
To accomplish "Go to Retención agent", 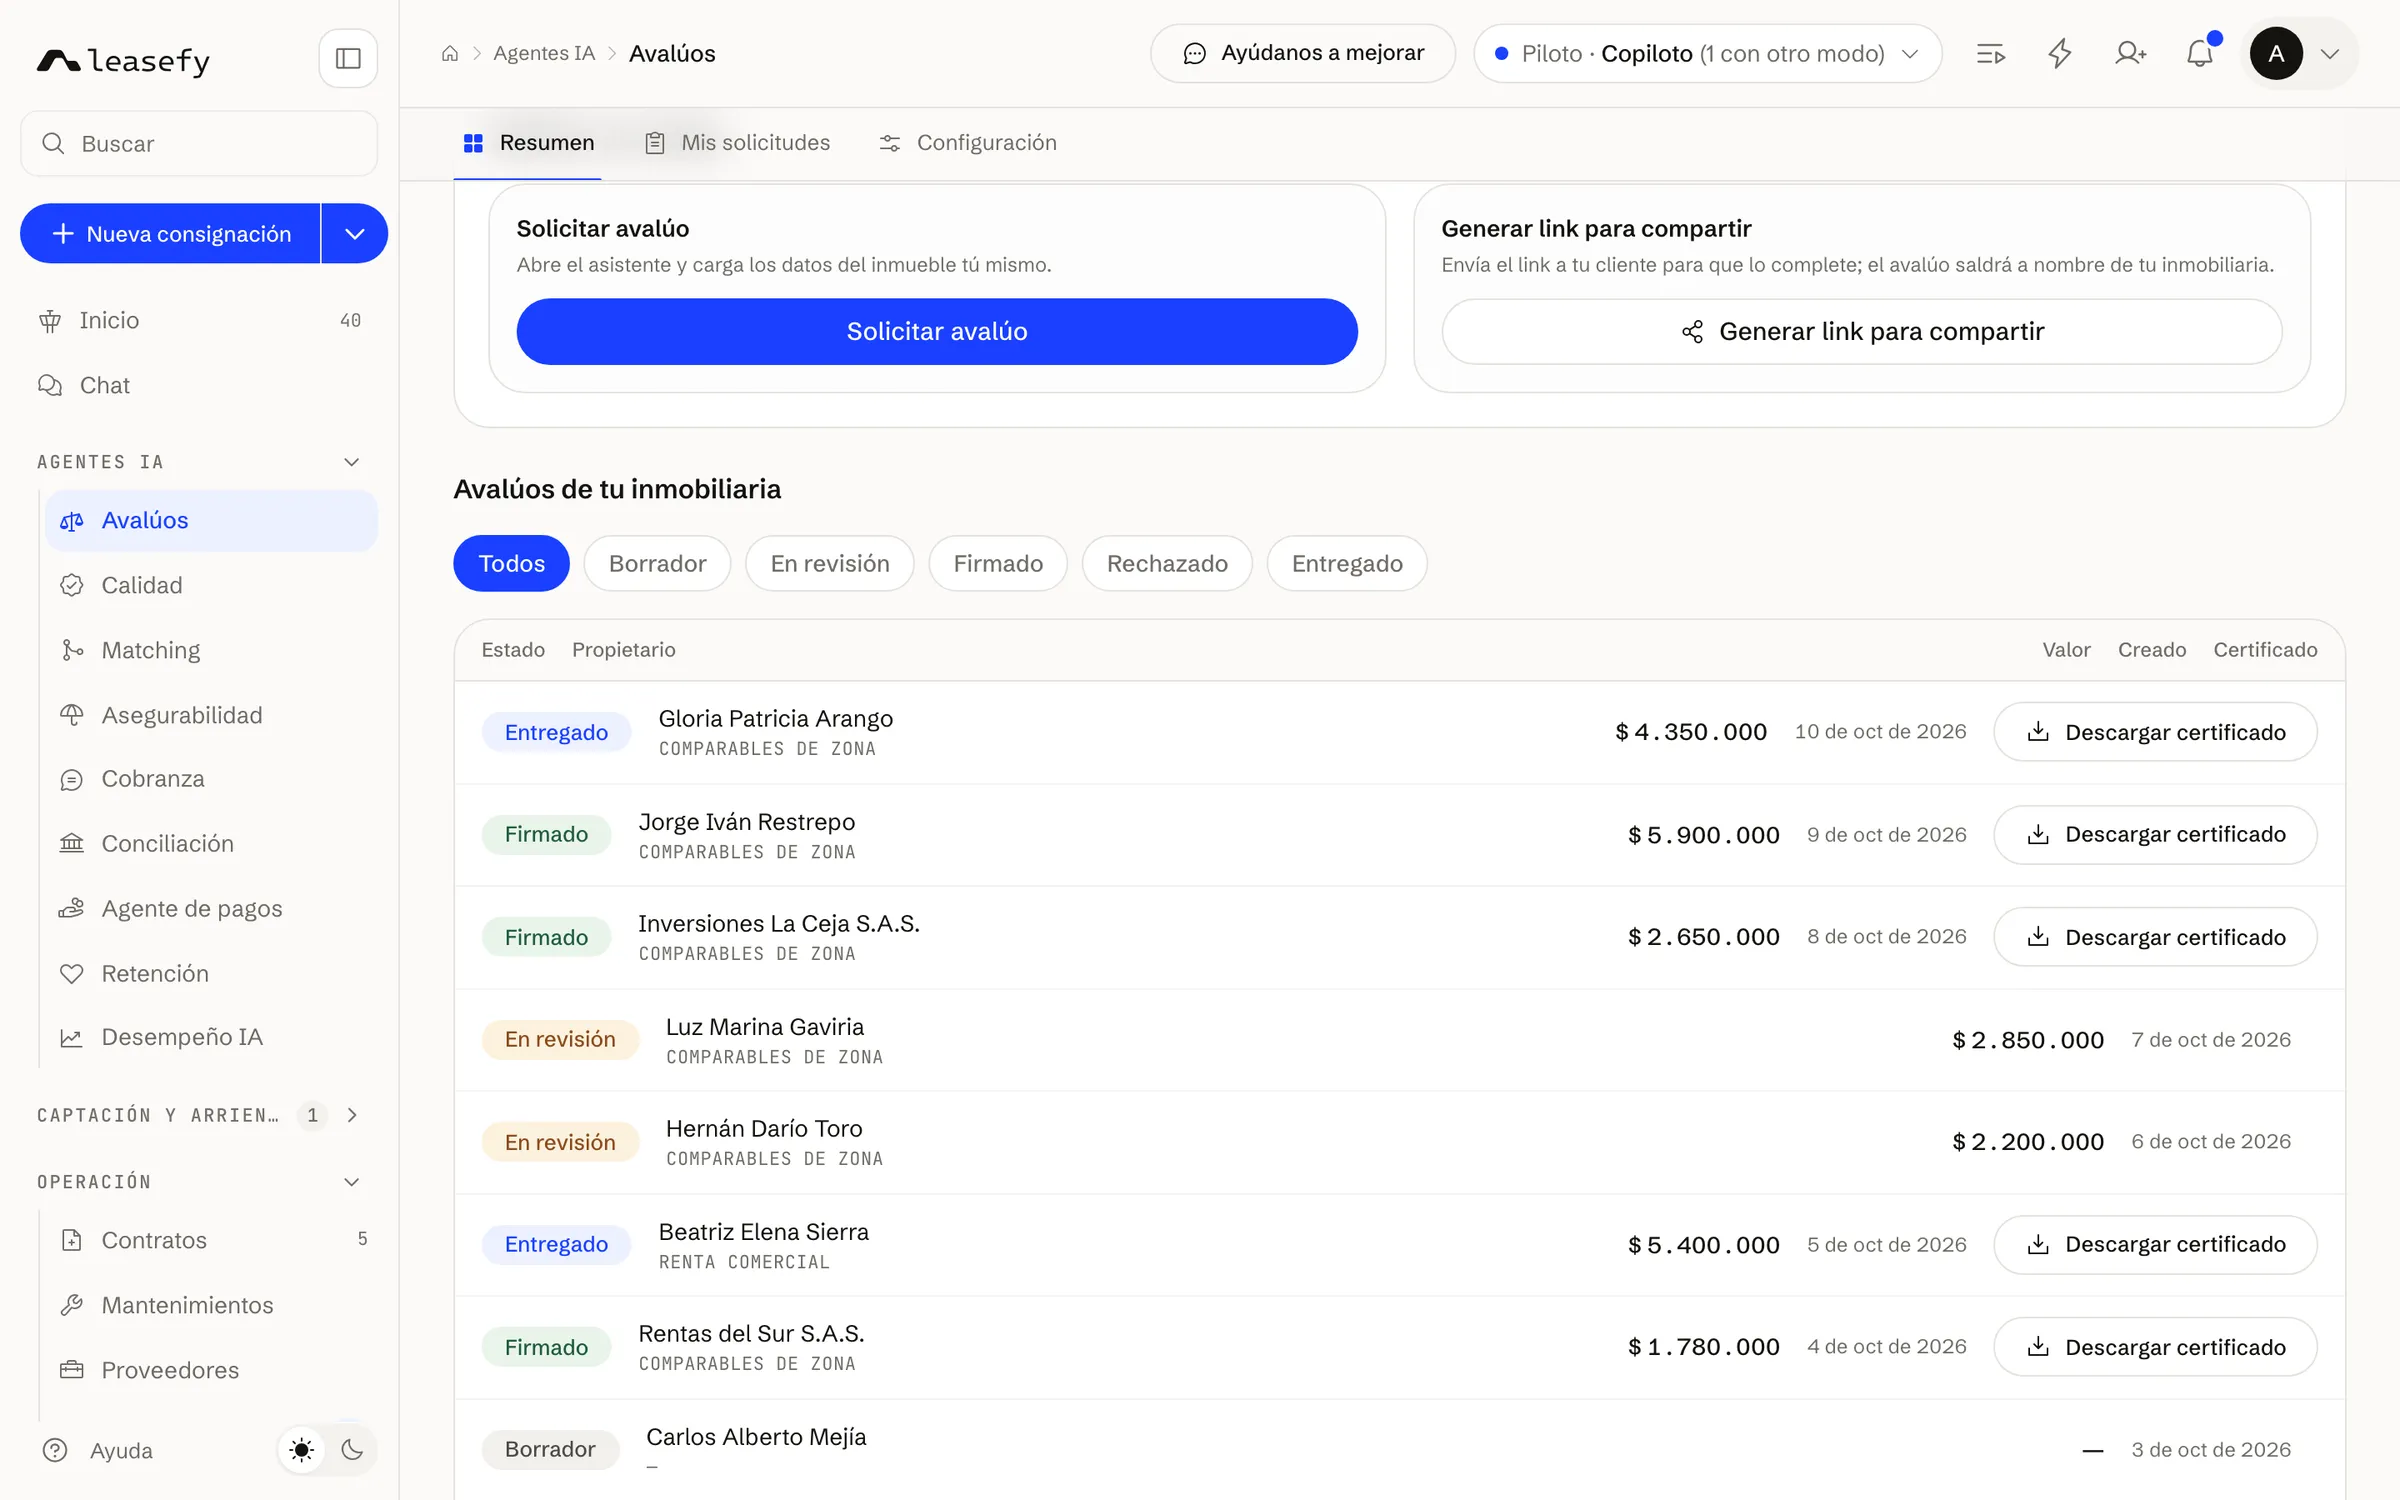I will (211, 973).
